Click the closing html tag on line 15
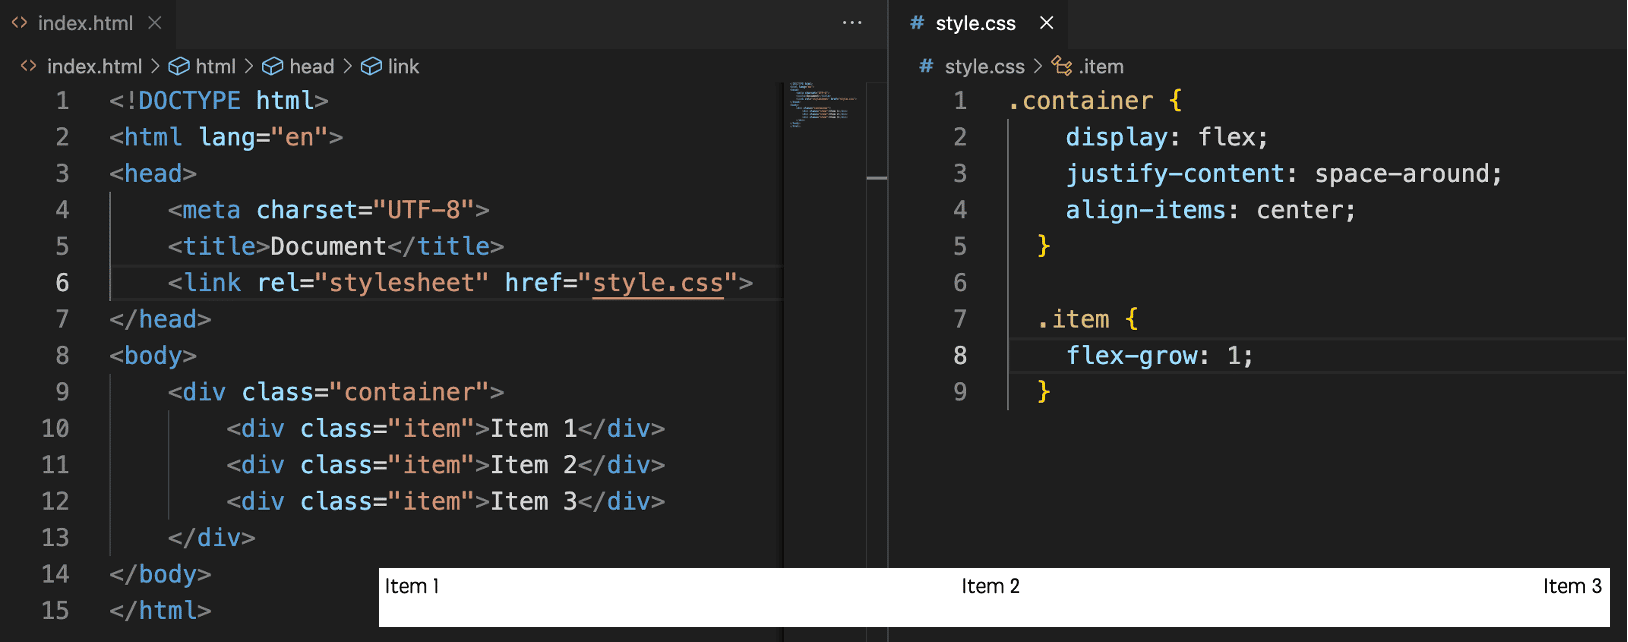The height and width of the screenshot is (642, 1628). click(x=160, y=610)
